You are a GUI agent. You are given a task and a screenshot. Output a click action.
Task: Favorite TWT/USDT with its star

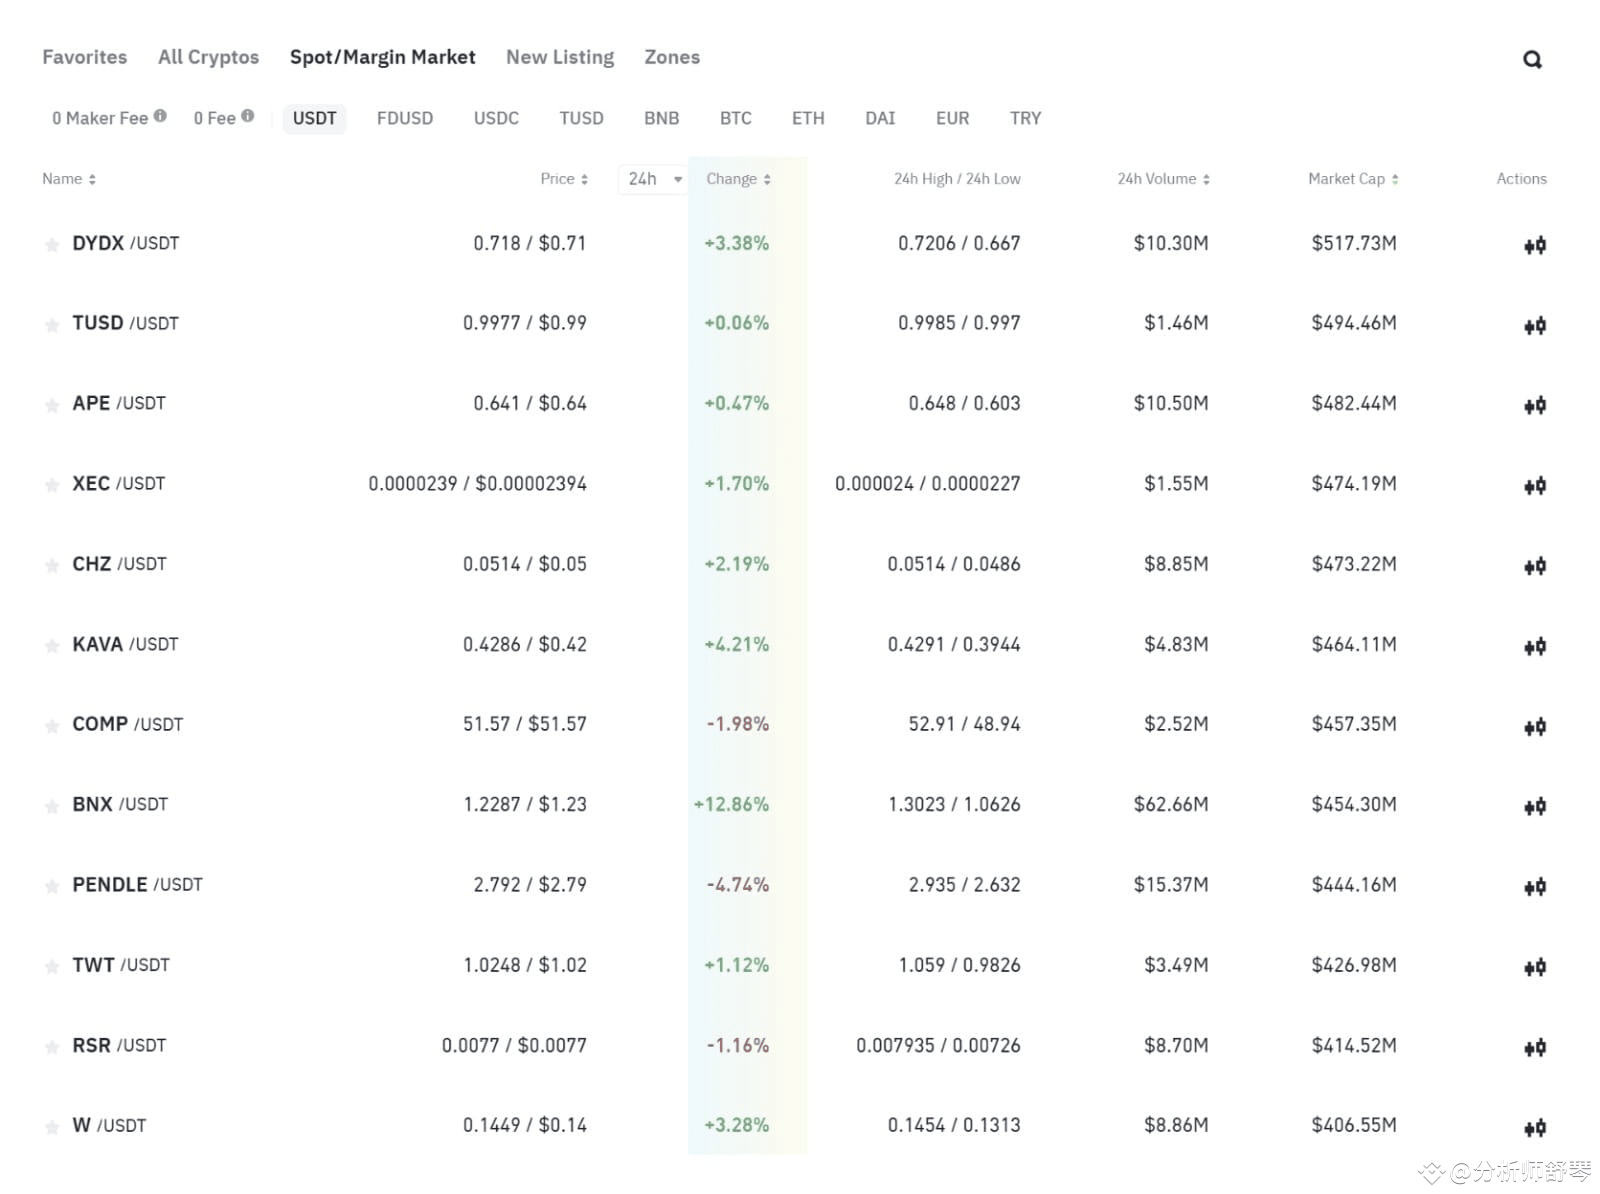coord(52,967)
